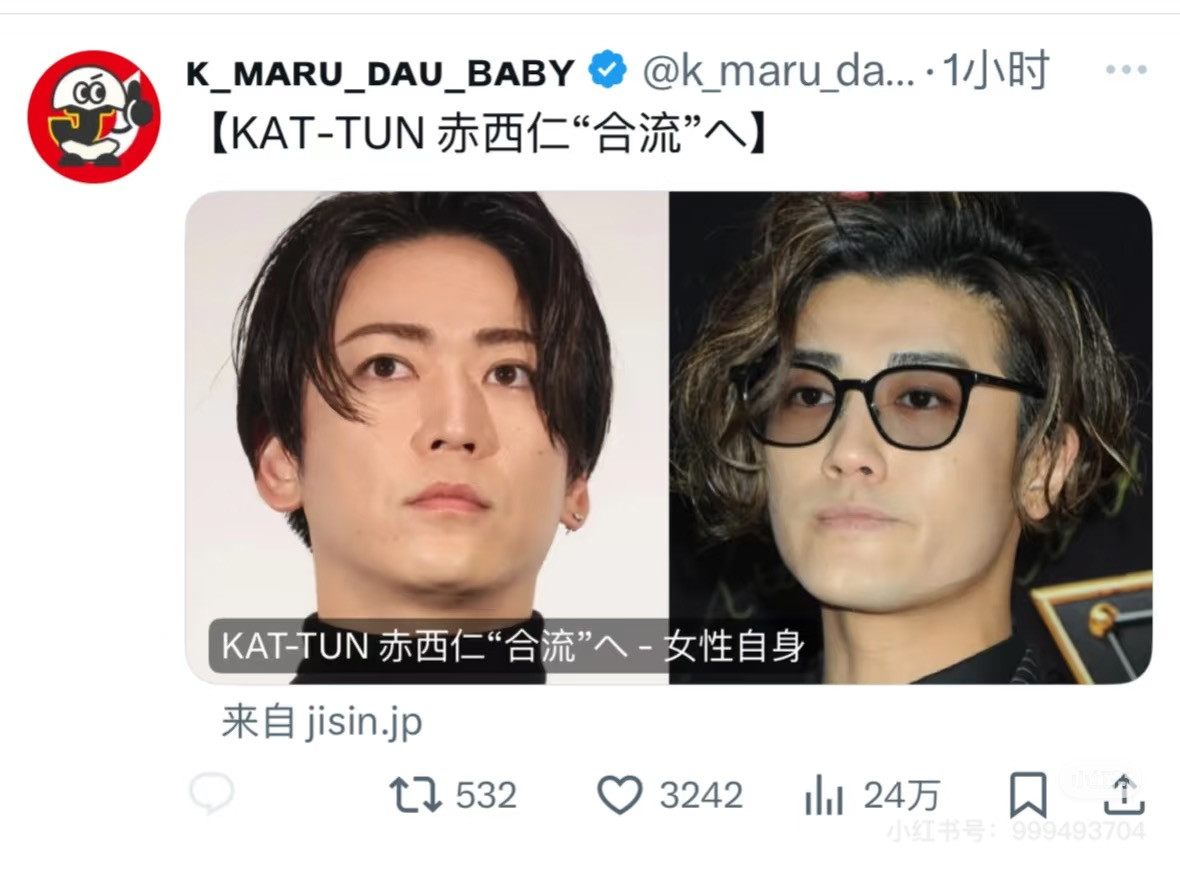The width and height of the screenshot is (1180, 872).
Task: Click the retweet arrows icon
Action: tap(415, 795)
